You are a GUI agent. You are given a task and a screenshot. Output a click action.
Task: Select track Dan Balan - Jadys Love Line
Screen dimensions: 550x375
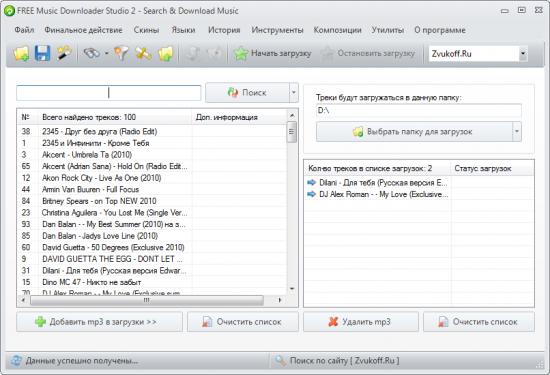(x=152, y=236)
